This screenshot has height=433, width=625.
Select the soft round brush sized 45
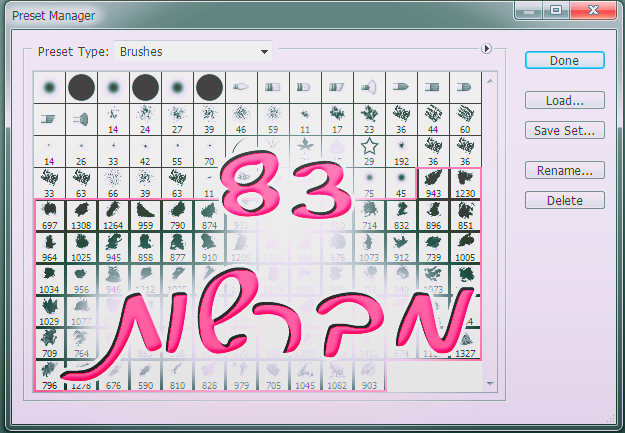(401, 183)
